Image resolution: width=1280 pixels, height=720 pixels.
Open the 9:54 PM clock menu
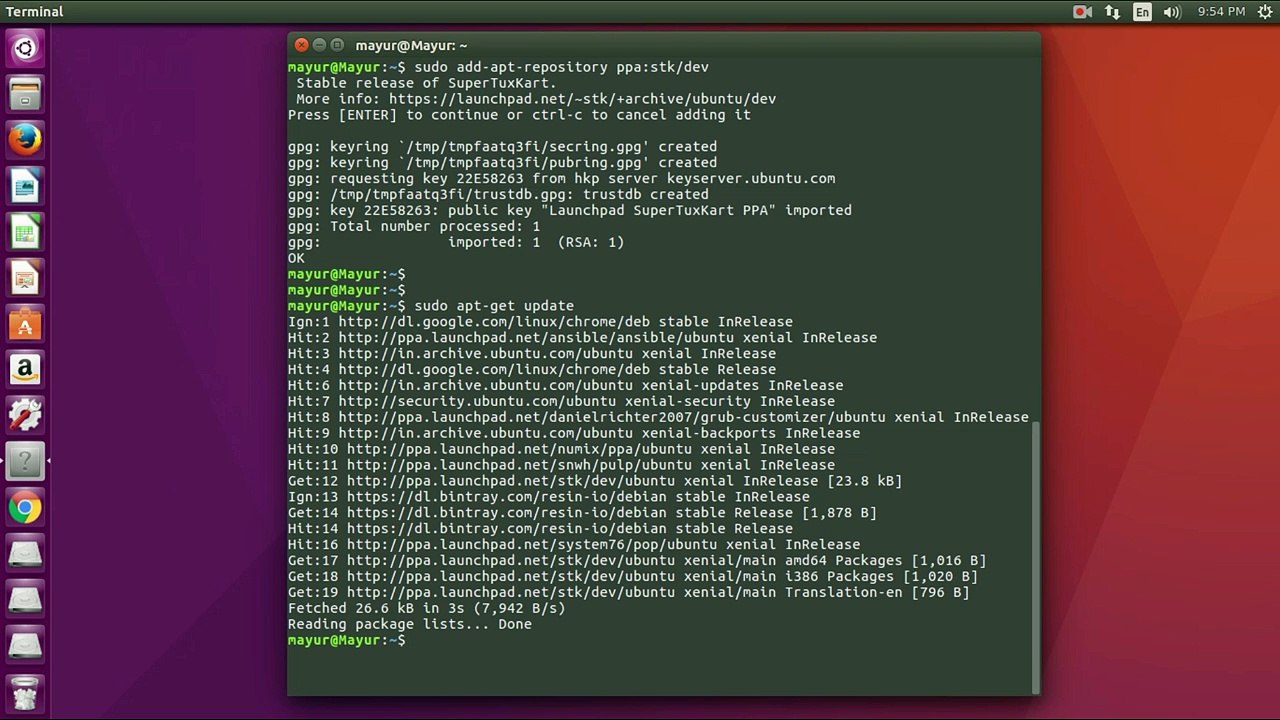click(1221, 12)
